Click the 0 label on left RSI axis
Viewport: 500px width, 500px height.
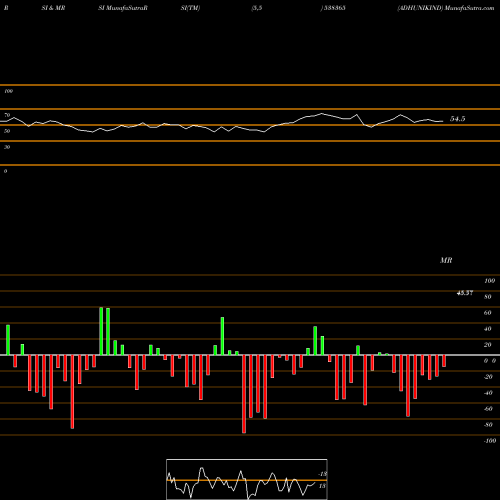5,171
